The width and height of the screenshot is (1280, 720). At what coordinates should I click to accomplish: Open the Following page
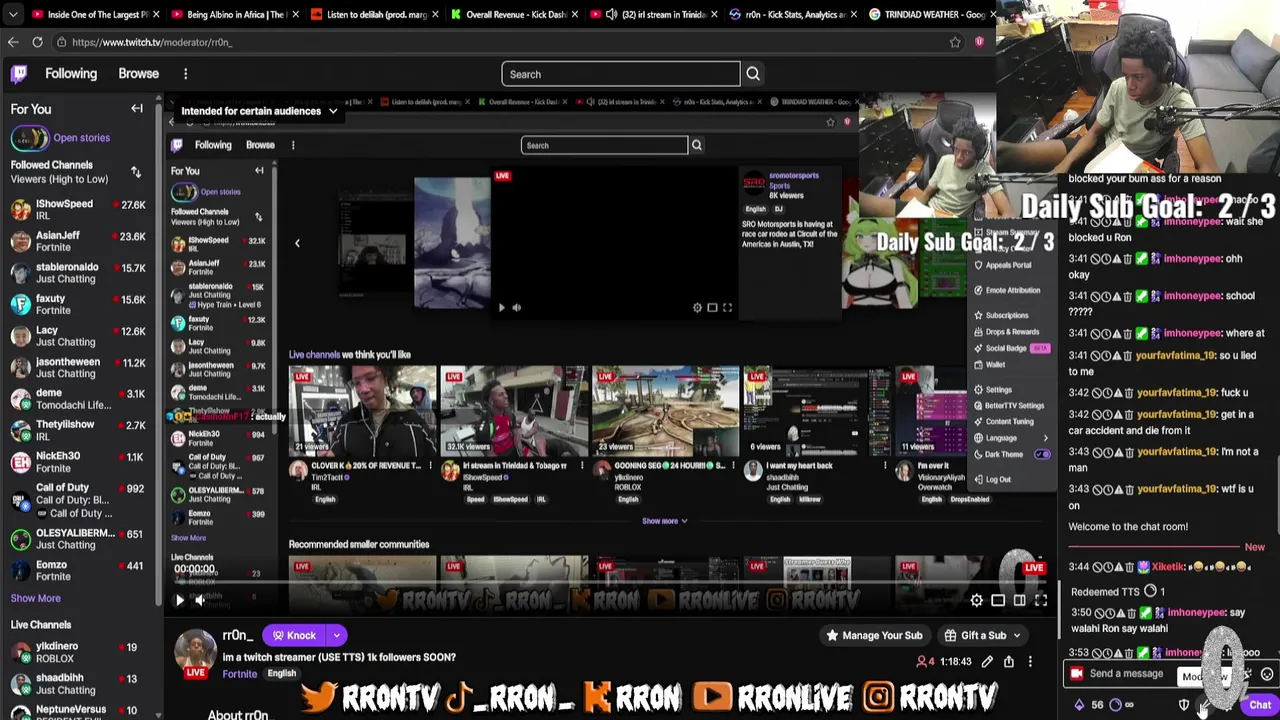(71, 73)
